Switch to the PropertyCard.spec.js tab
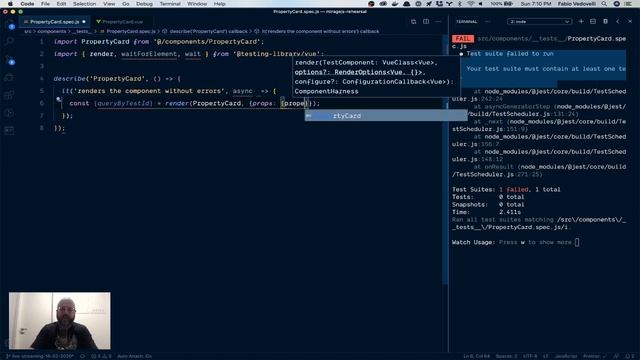 tap(55, 22)
